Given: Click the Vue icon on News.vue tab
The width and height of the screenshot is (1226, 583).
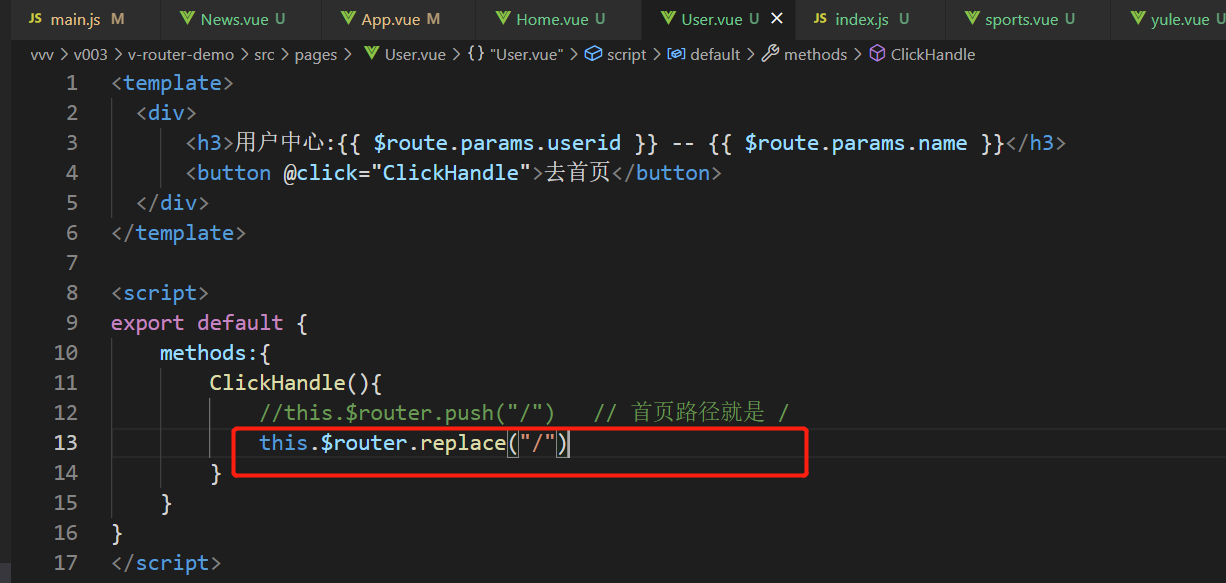Looking at the screenshot, I should [187, 19].
